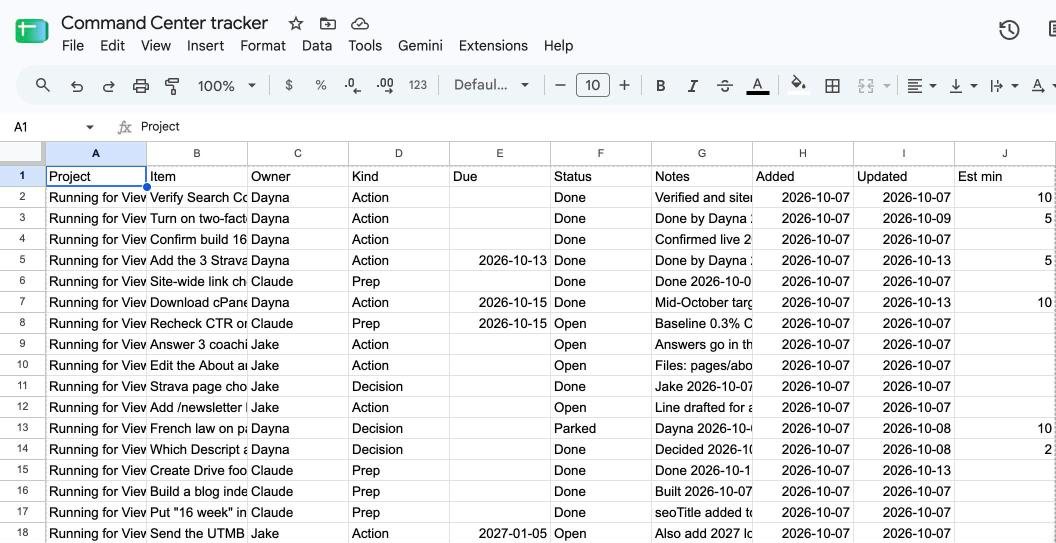
Task: Format as currency with dollar sign
Action: pos(289,86)
